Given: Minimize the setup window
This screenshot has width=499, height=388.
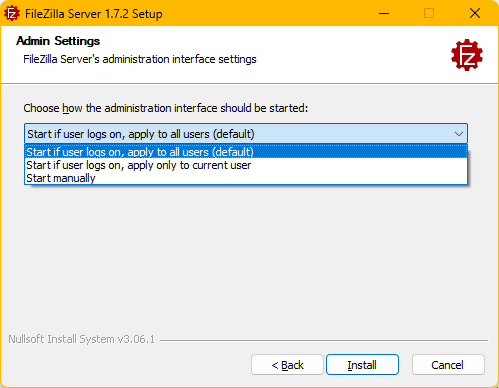Looking at the screenshot, I should (384, 14).
